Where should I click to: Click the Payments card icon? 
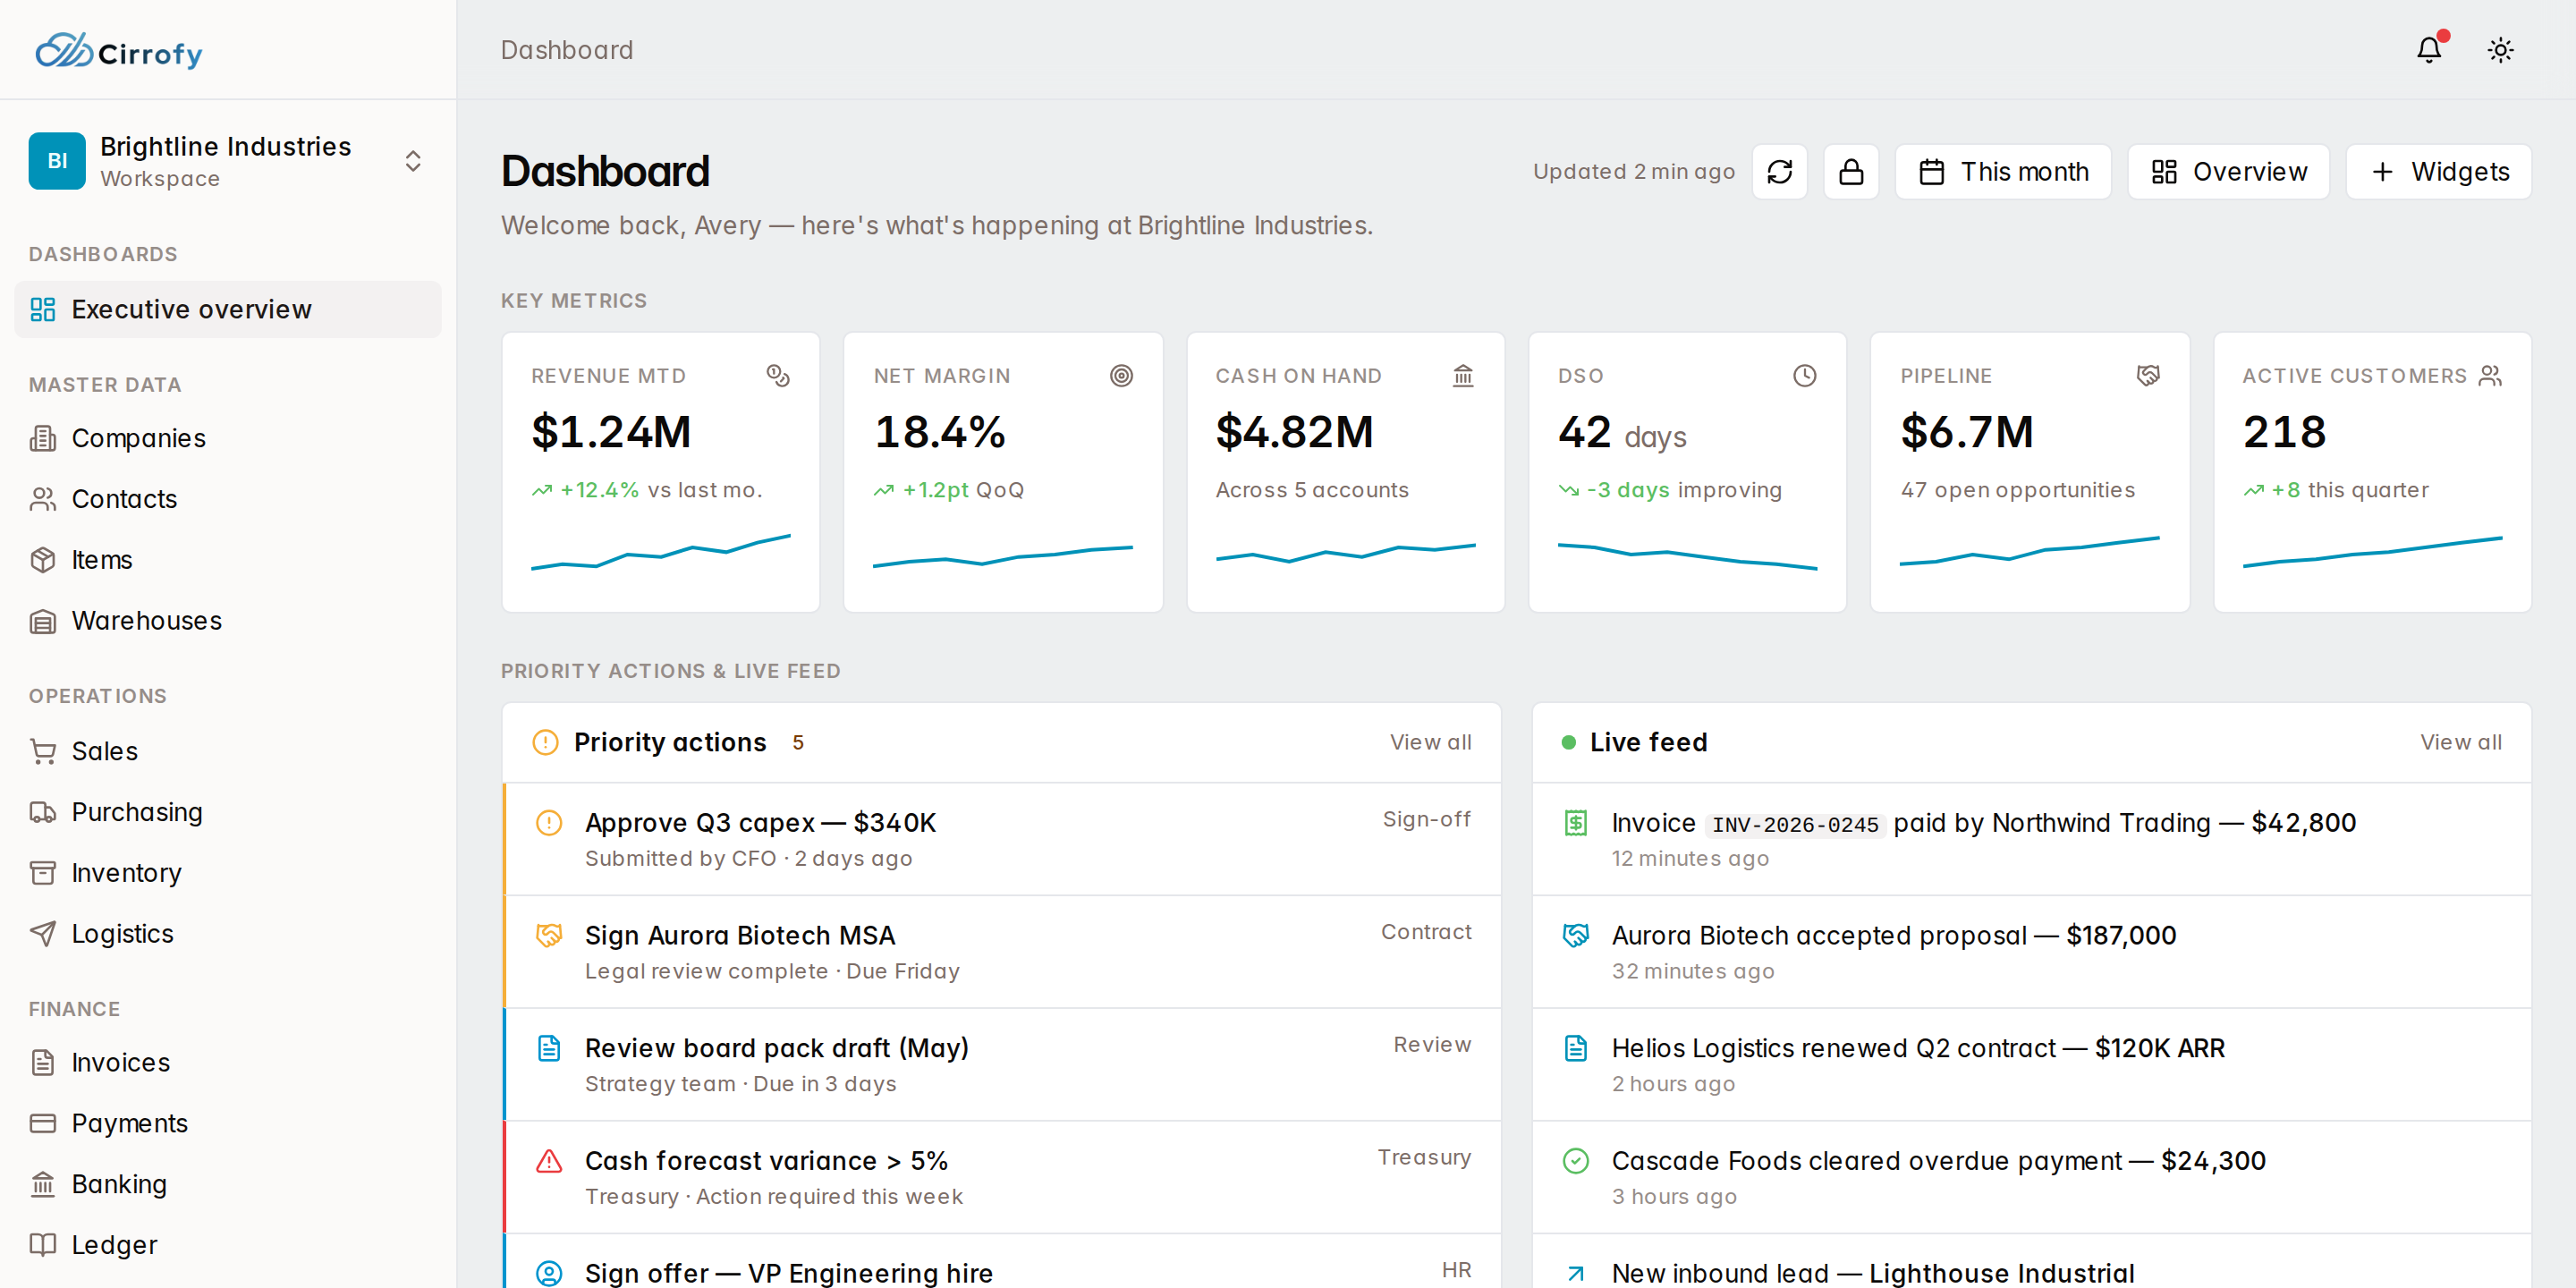click(43, 1123)
